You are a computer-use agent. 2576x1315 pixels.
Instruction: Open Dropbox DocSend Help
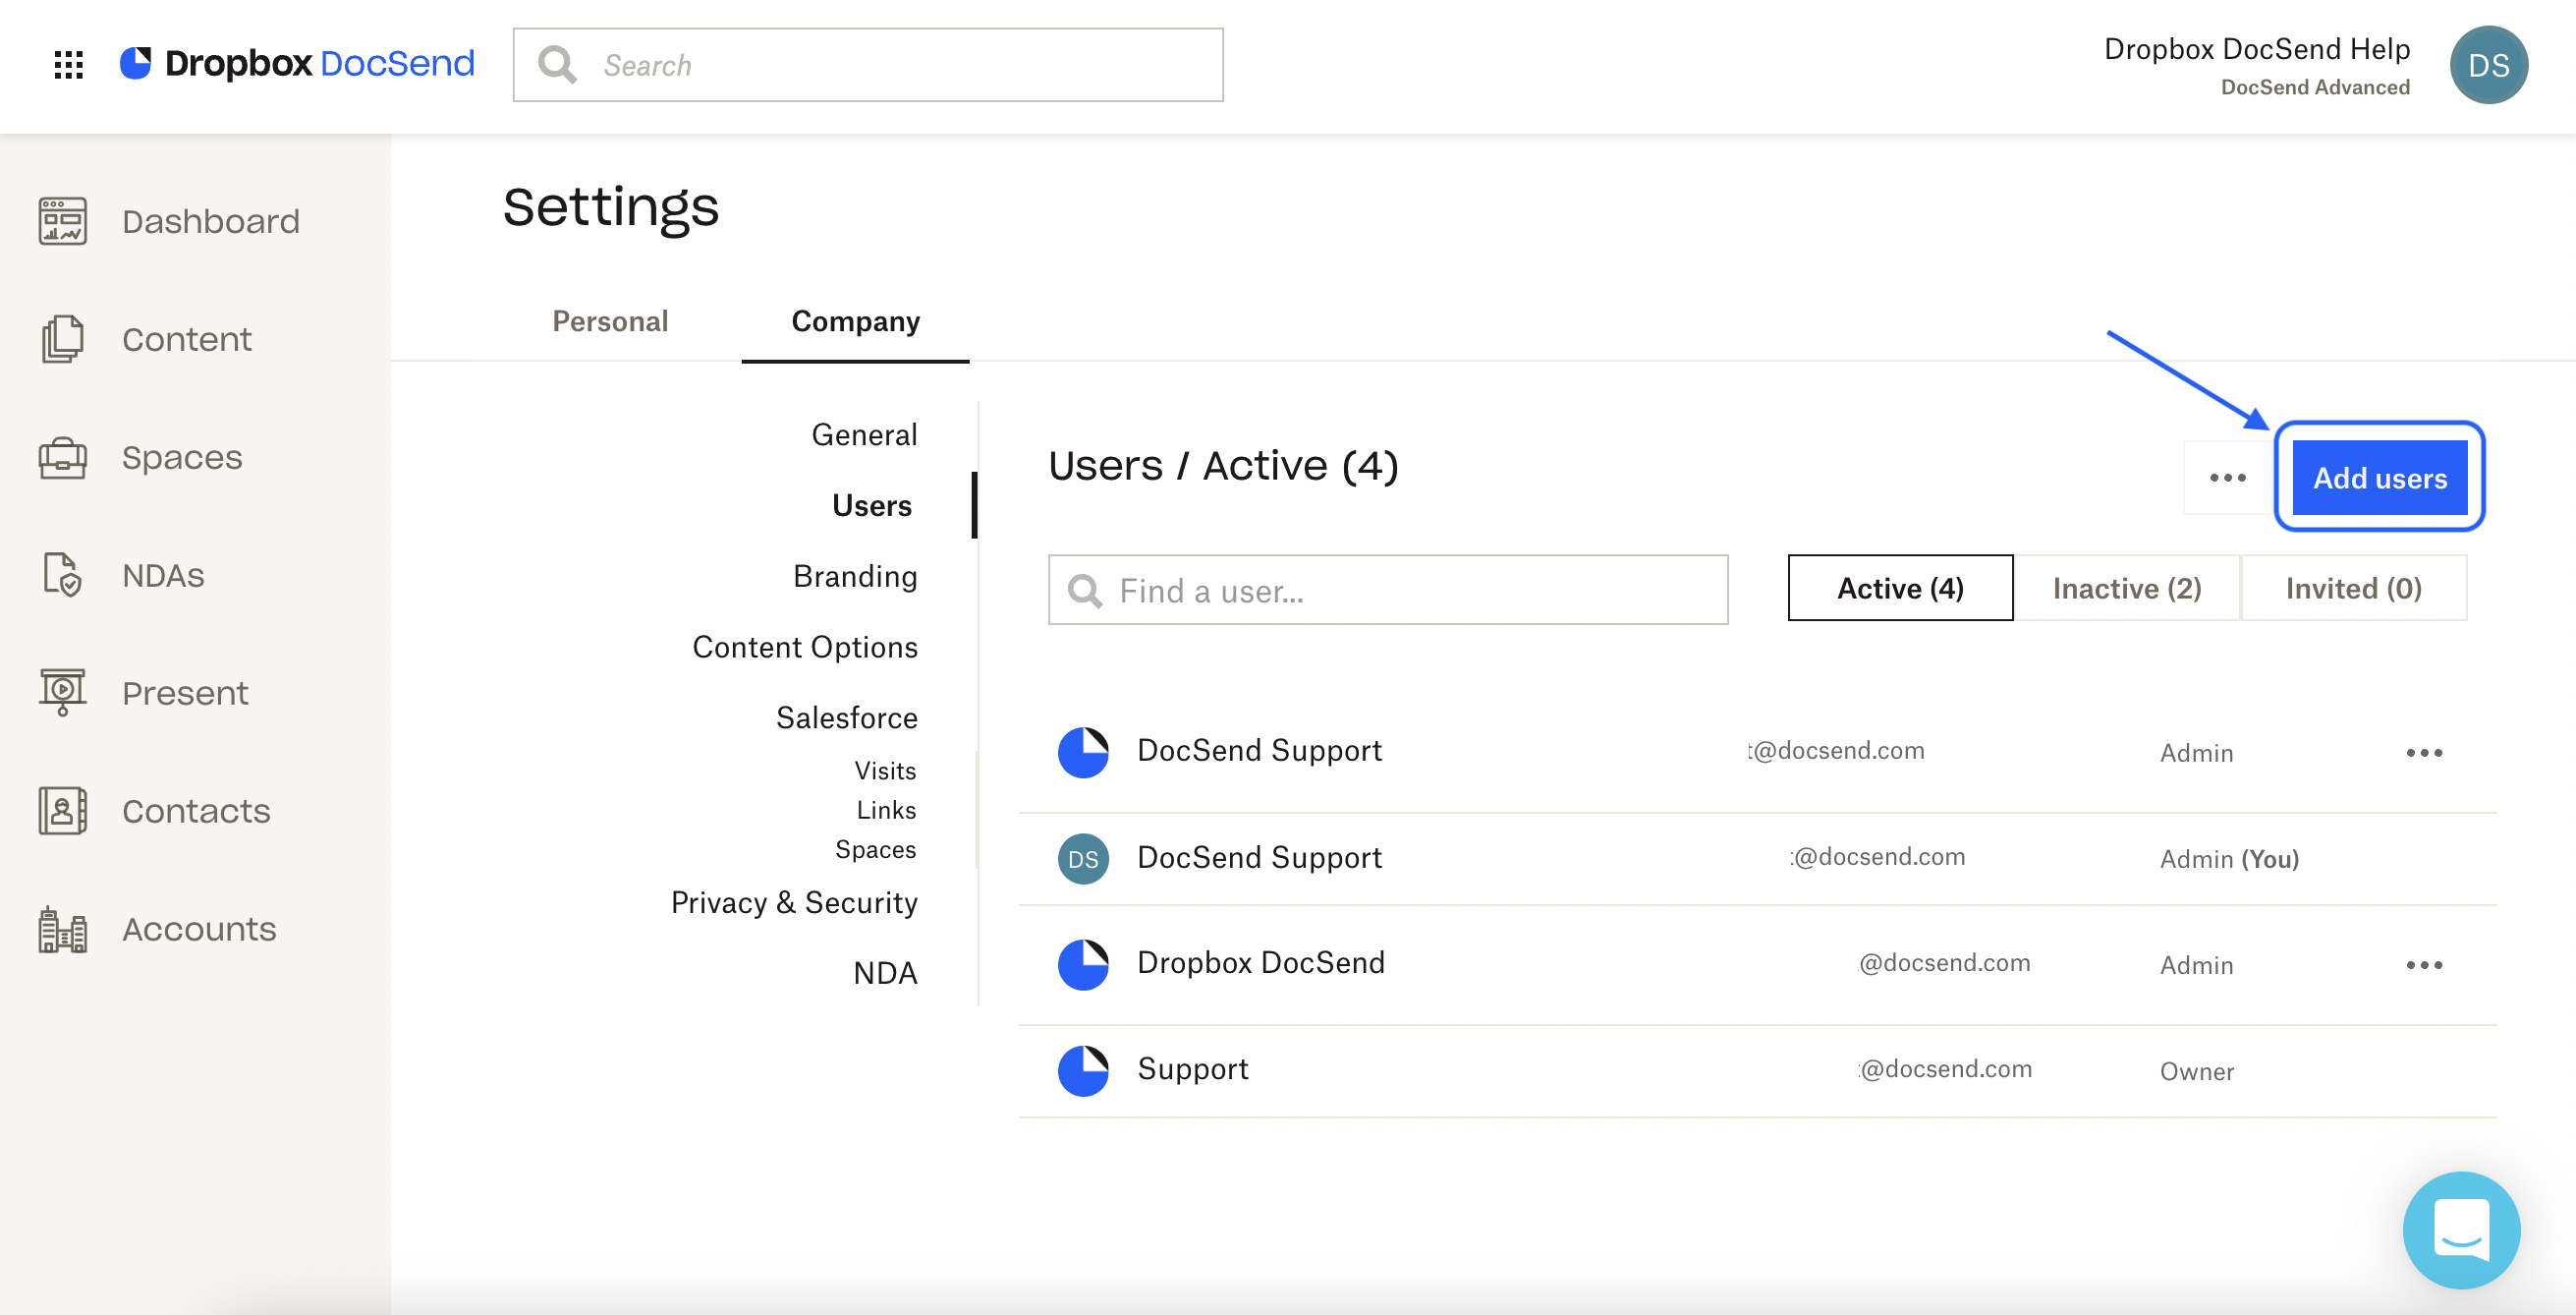click(x=2256, y=48)
